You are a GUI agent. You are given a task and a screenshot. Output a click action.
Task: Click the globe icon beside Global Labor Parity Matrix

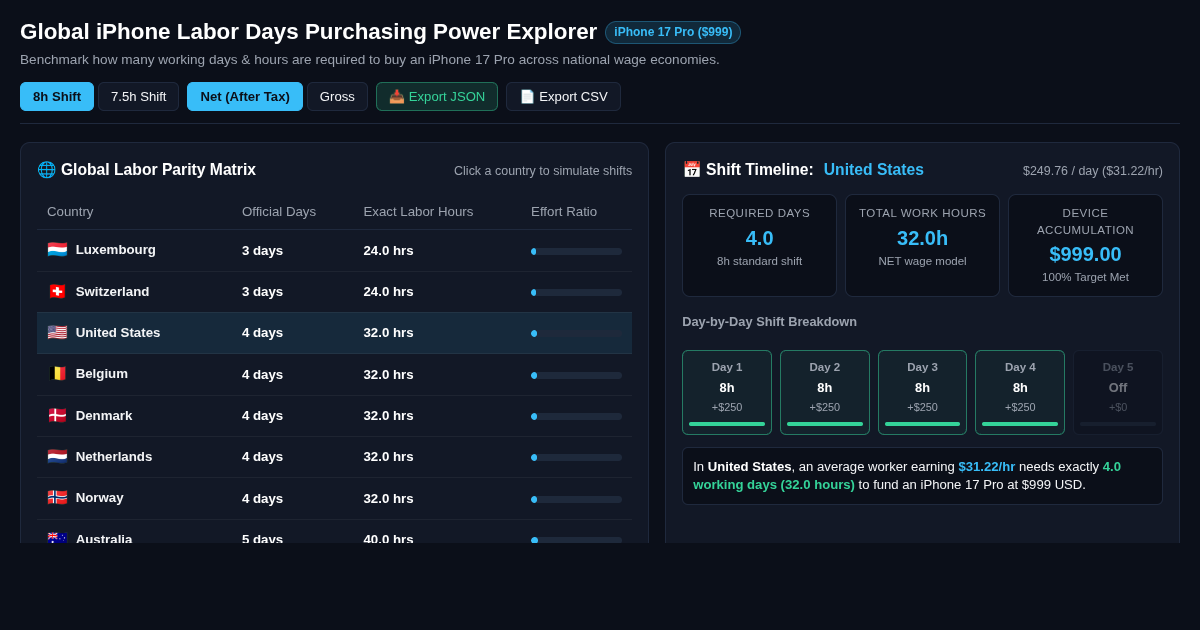46,170
